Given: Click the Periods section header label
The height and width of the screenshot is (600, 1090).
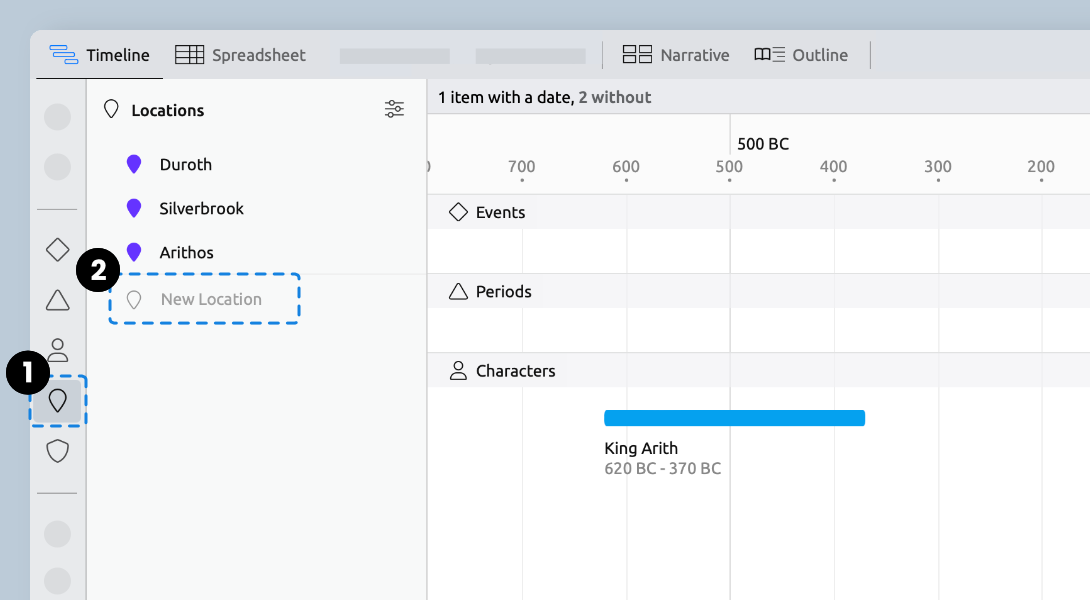Looking at the screenshot, I should click(503, 292).
